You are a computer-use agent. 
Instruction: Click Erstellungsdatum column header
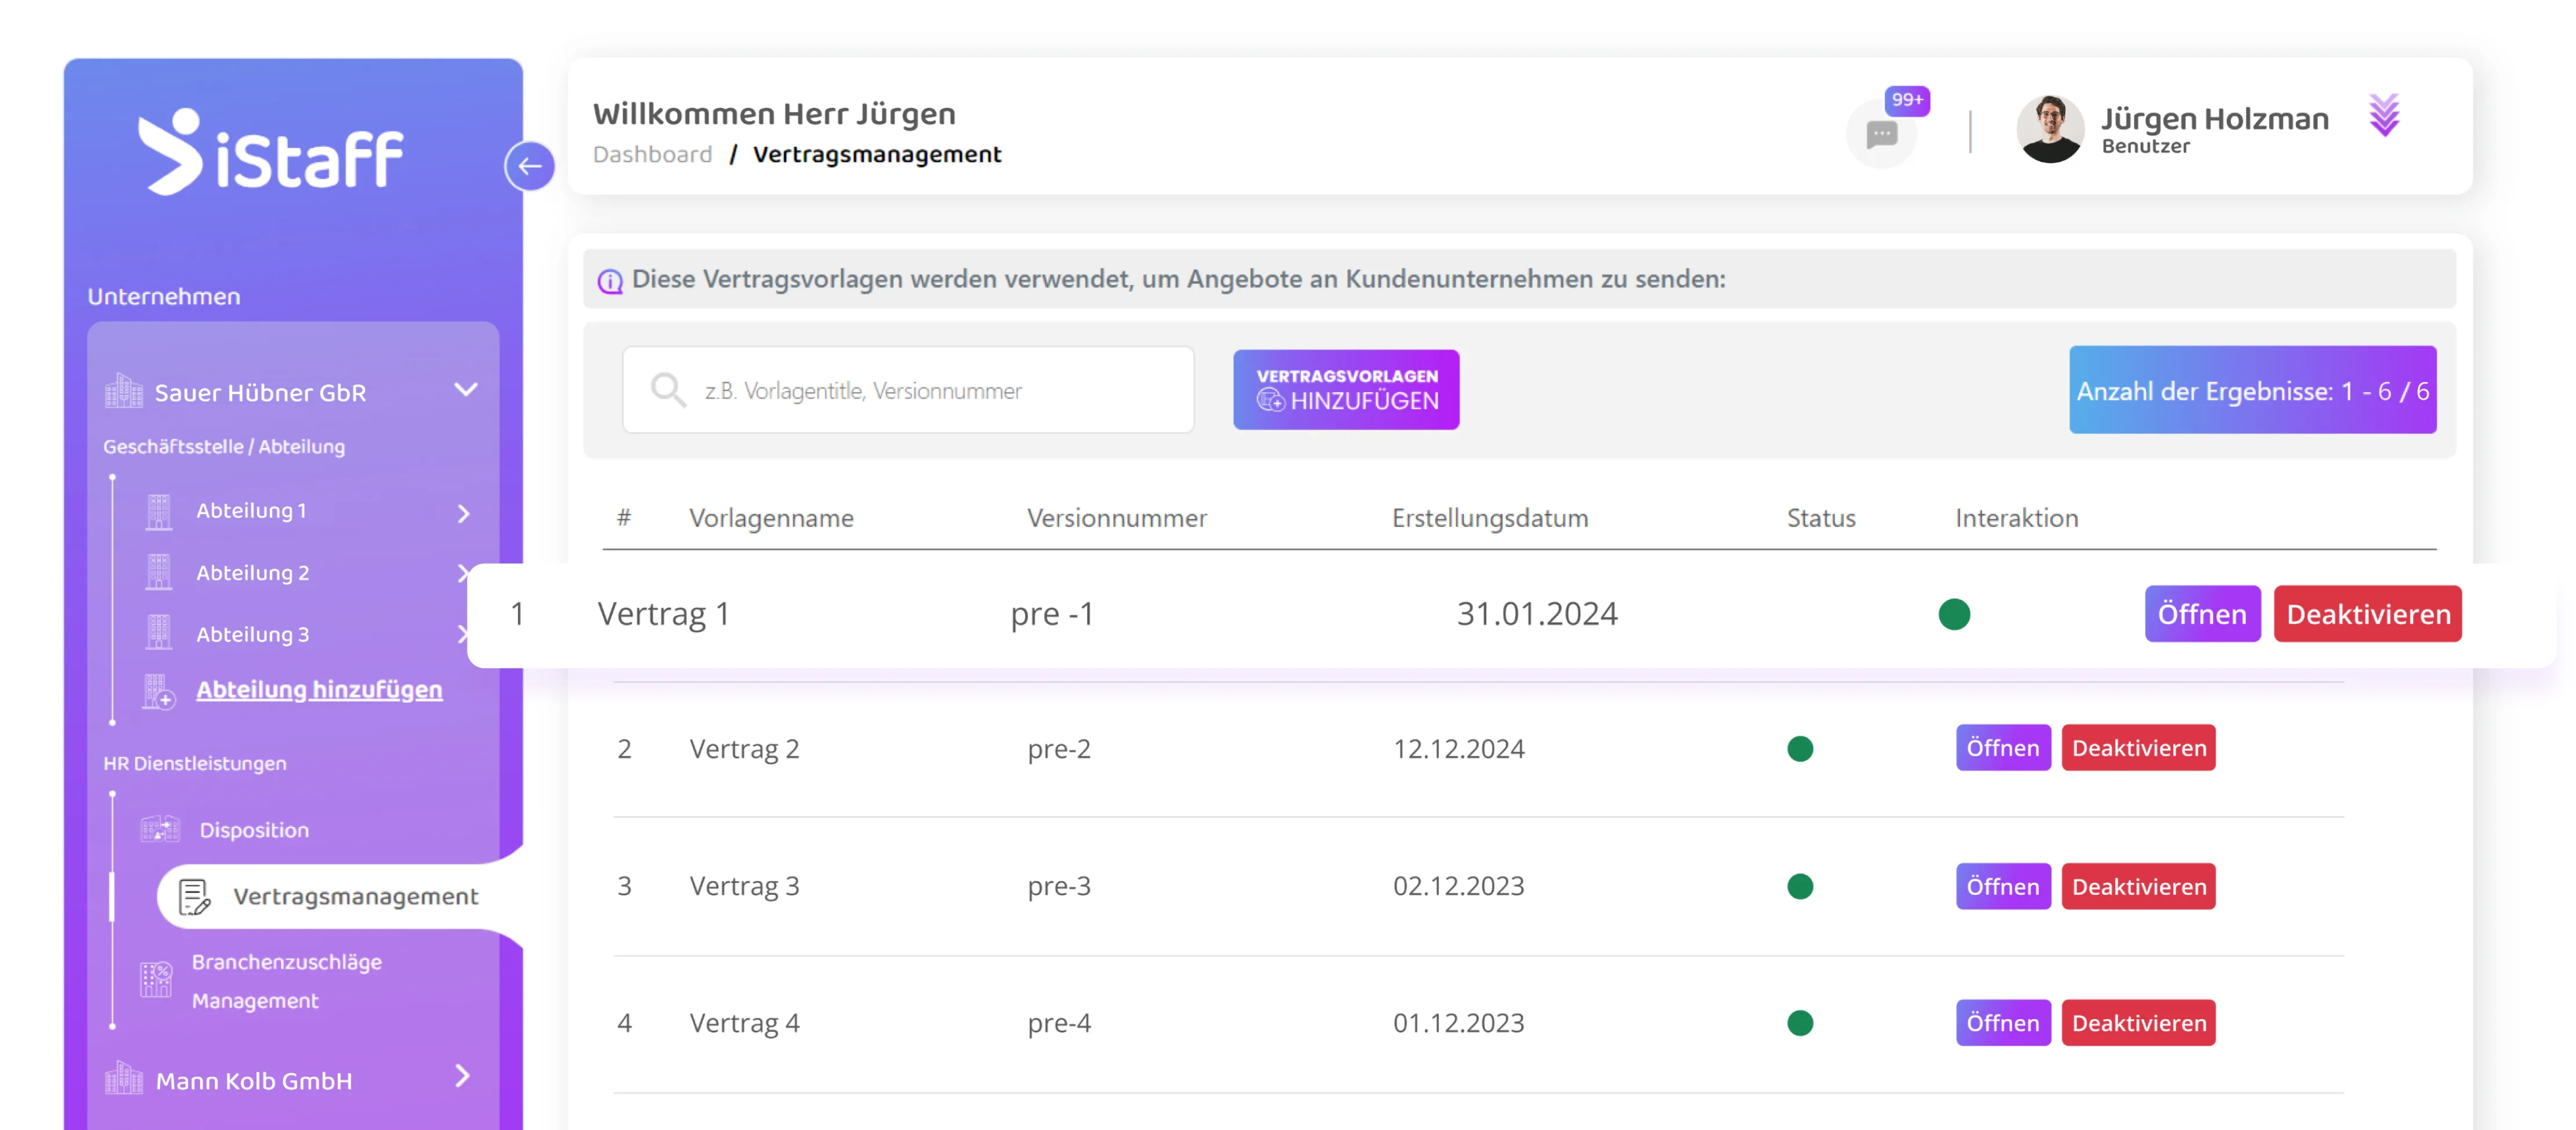pos(1490,518)
